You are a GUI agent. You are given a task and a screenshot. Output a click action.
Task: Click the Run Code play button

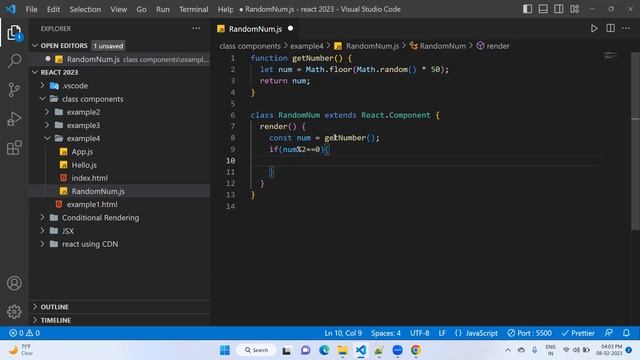click(594, 28)
